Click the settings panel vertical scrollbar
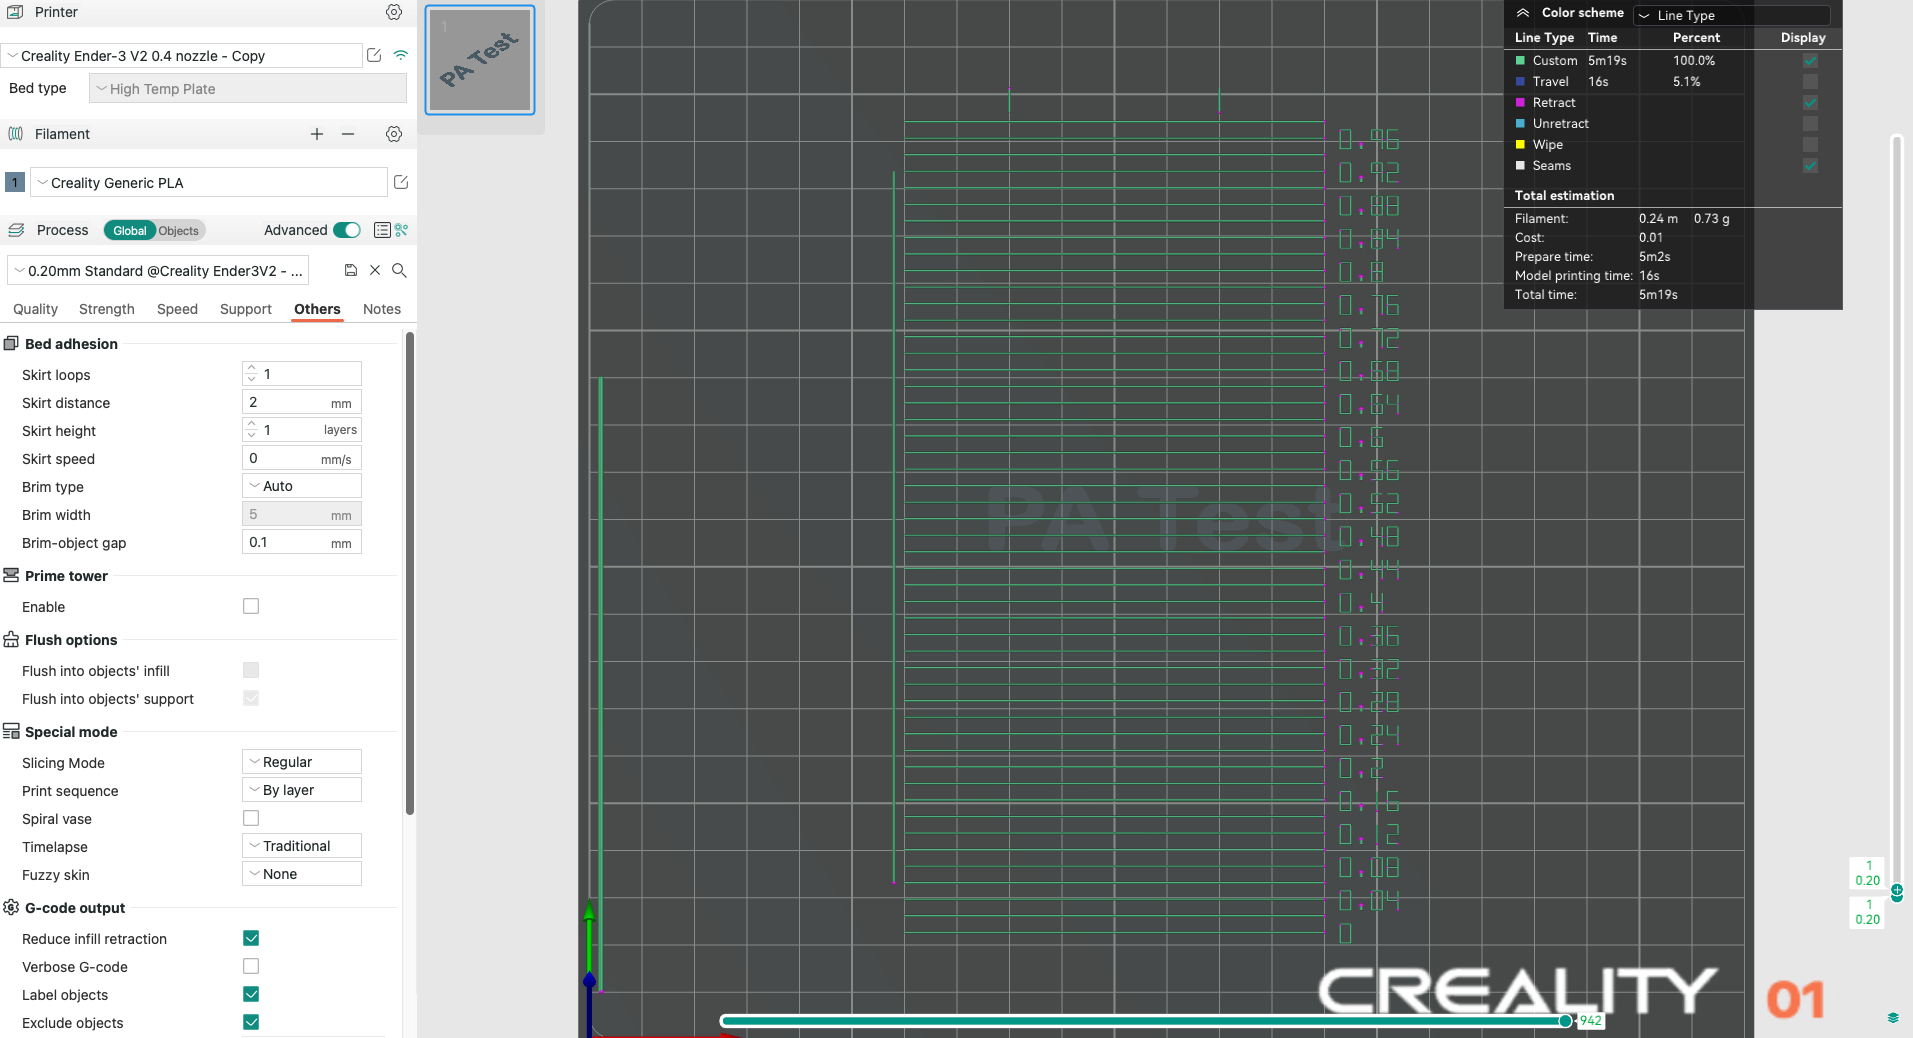The image size is (1913, 1038). [x=410, y=574]
